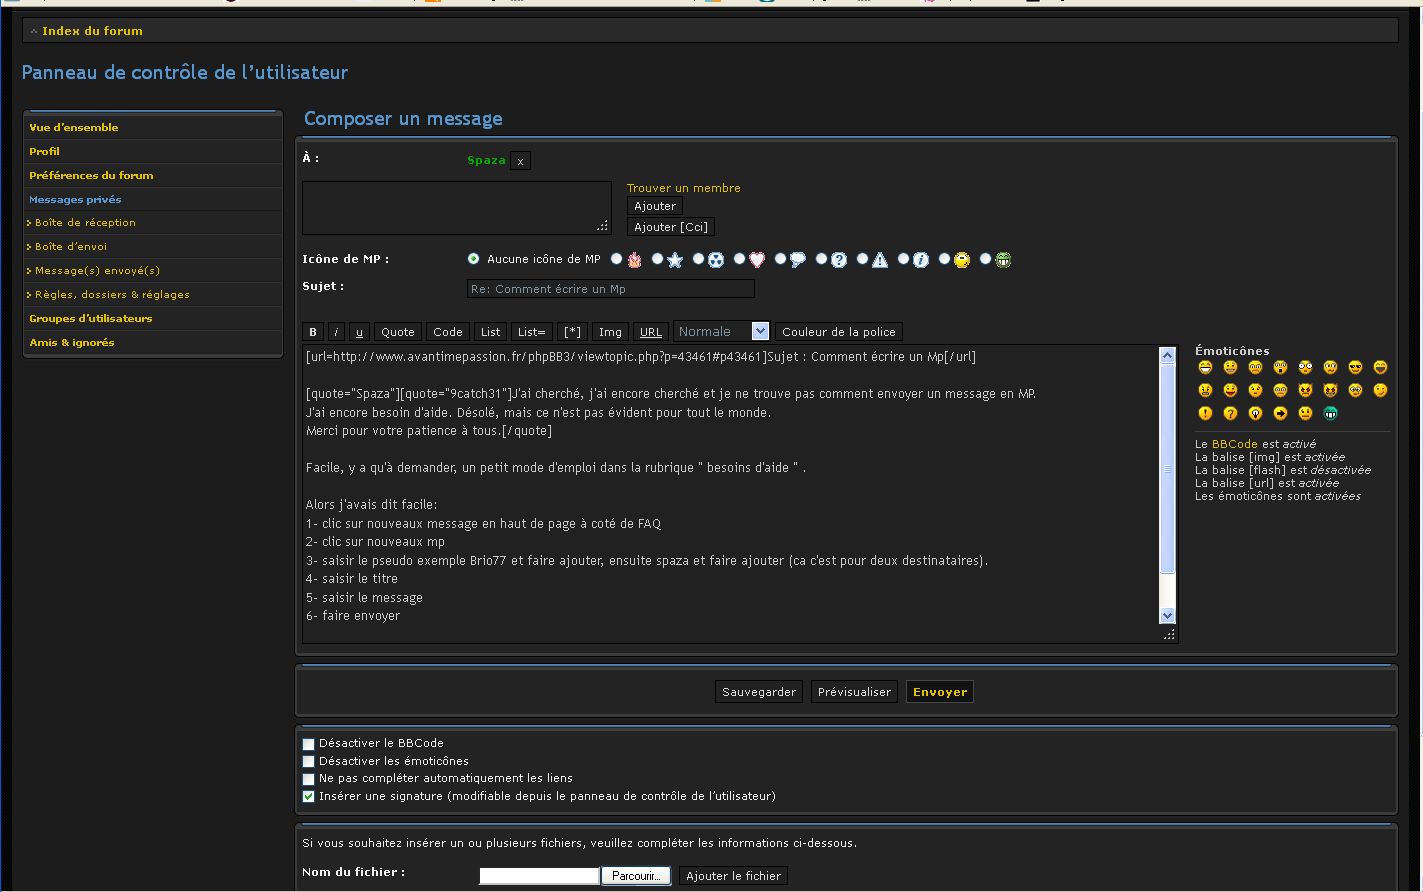The height and width of the screenshot is (892, 1423).
Task: Collapse to Index du forum
Action: click(x=92, y=31)
